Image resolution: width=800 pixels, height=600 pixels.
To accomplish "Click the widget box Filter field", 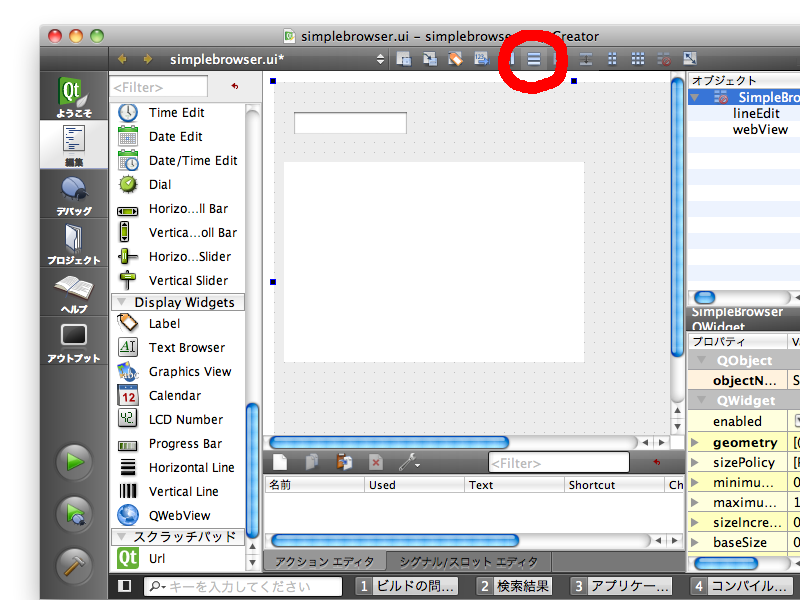I will (x=159, y=87).
